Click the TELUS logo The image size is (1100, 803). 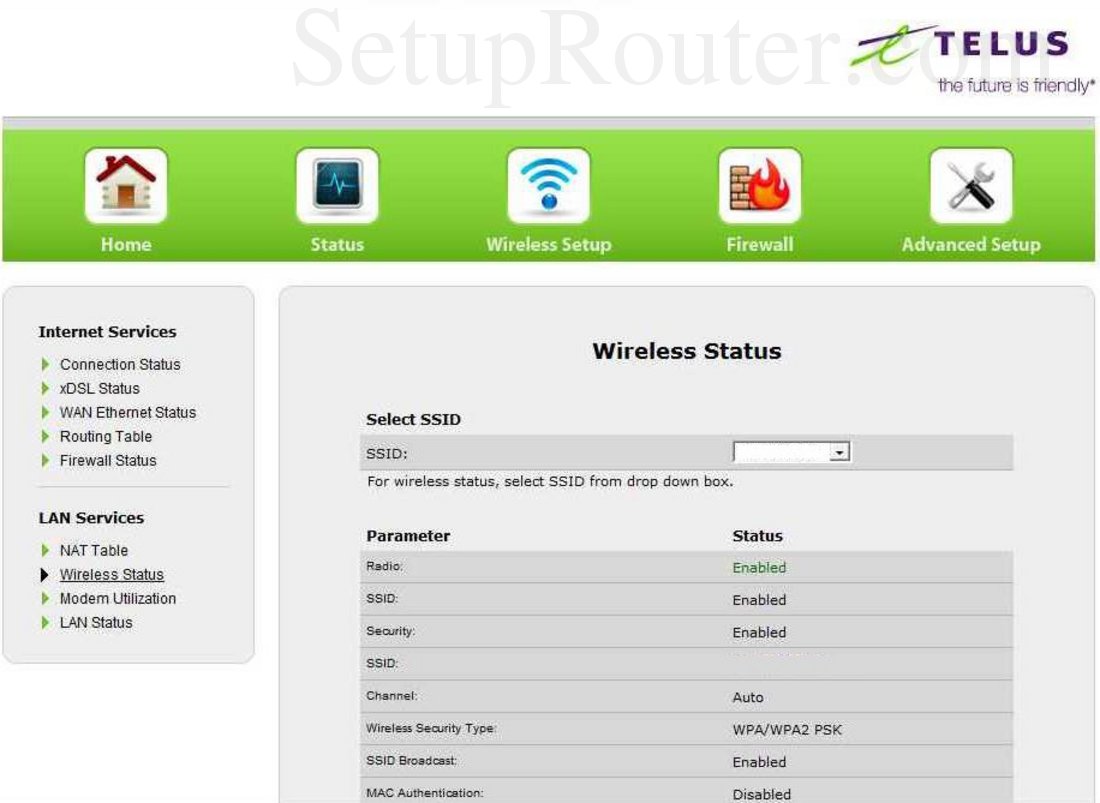[965, 48]
